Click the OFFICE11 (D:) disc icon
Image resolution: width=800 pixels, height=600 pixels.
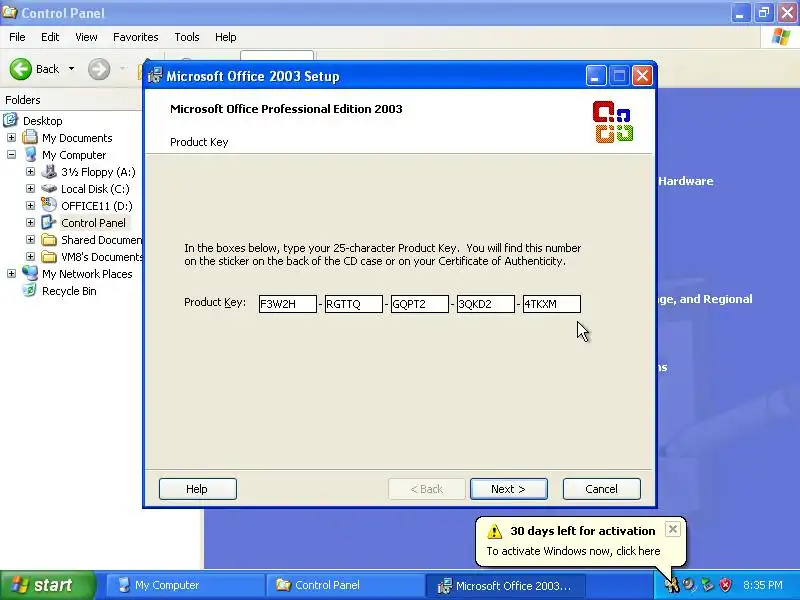pos(49,205)
